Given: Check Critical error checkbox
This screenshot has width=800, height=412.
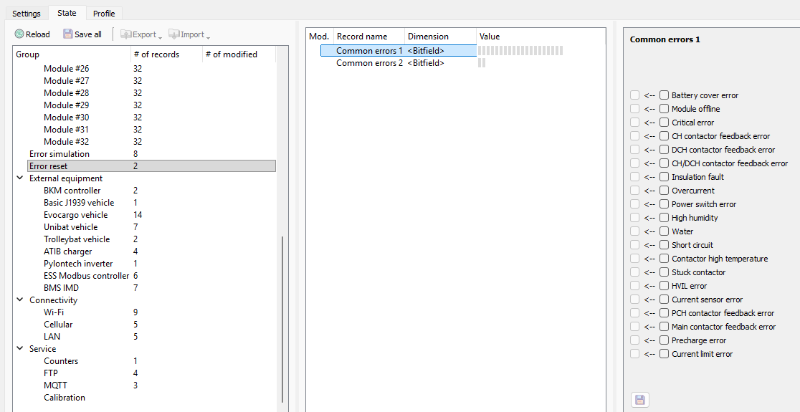Looking at the screenshot, I should point(664,122).
